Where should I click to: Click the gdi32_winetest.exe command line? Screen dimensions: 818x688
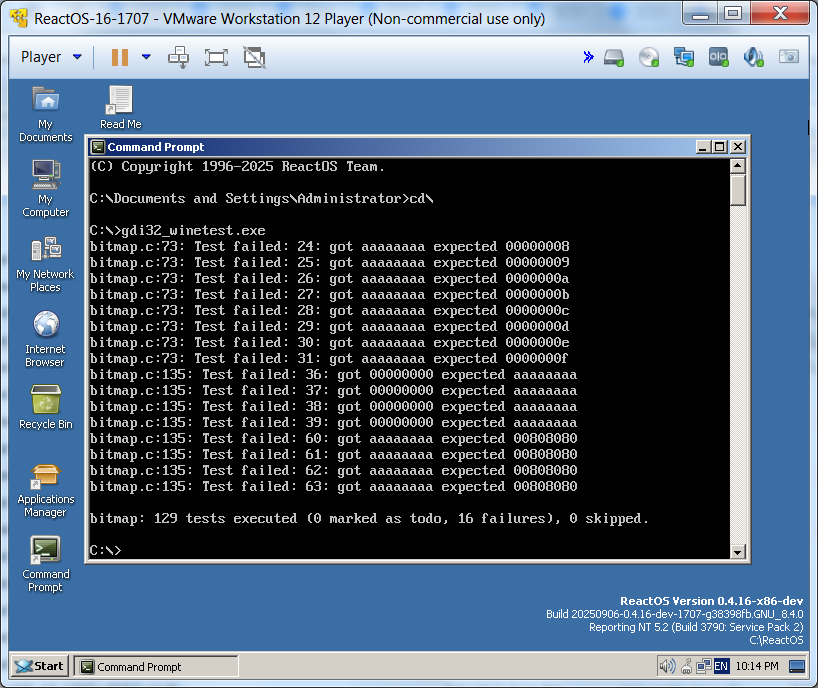177,230
